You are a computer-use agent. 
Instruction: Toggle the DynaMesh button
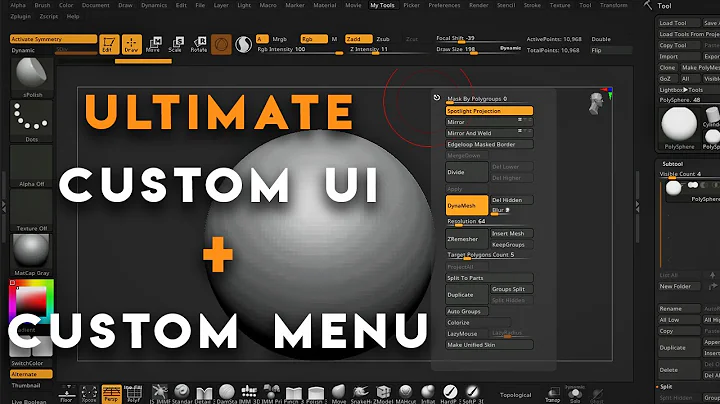point(467,205)
